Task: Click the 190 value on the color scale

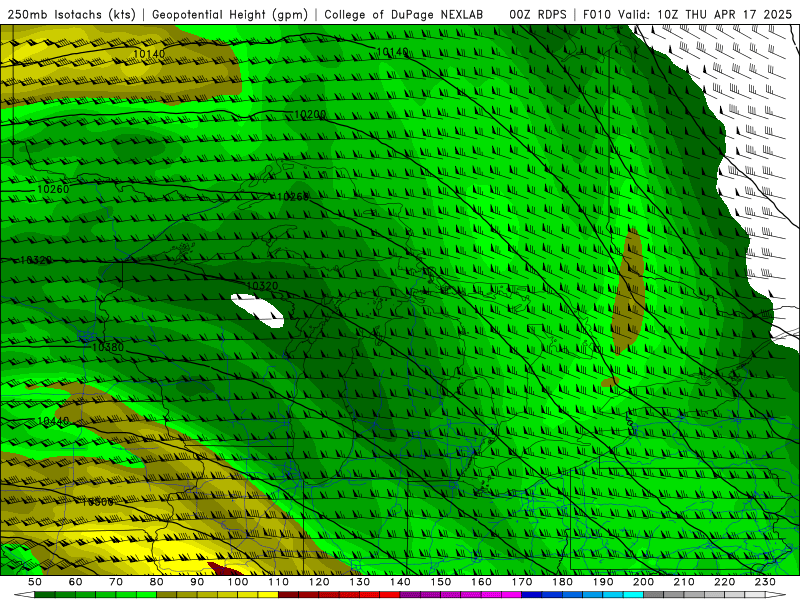Action: [x=603, y=582]
